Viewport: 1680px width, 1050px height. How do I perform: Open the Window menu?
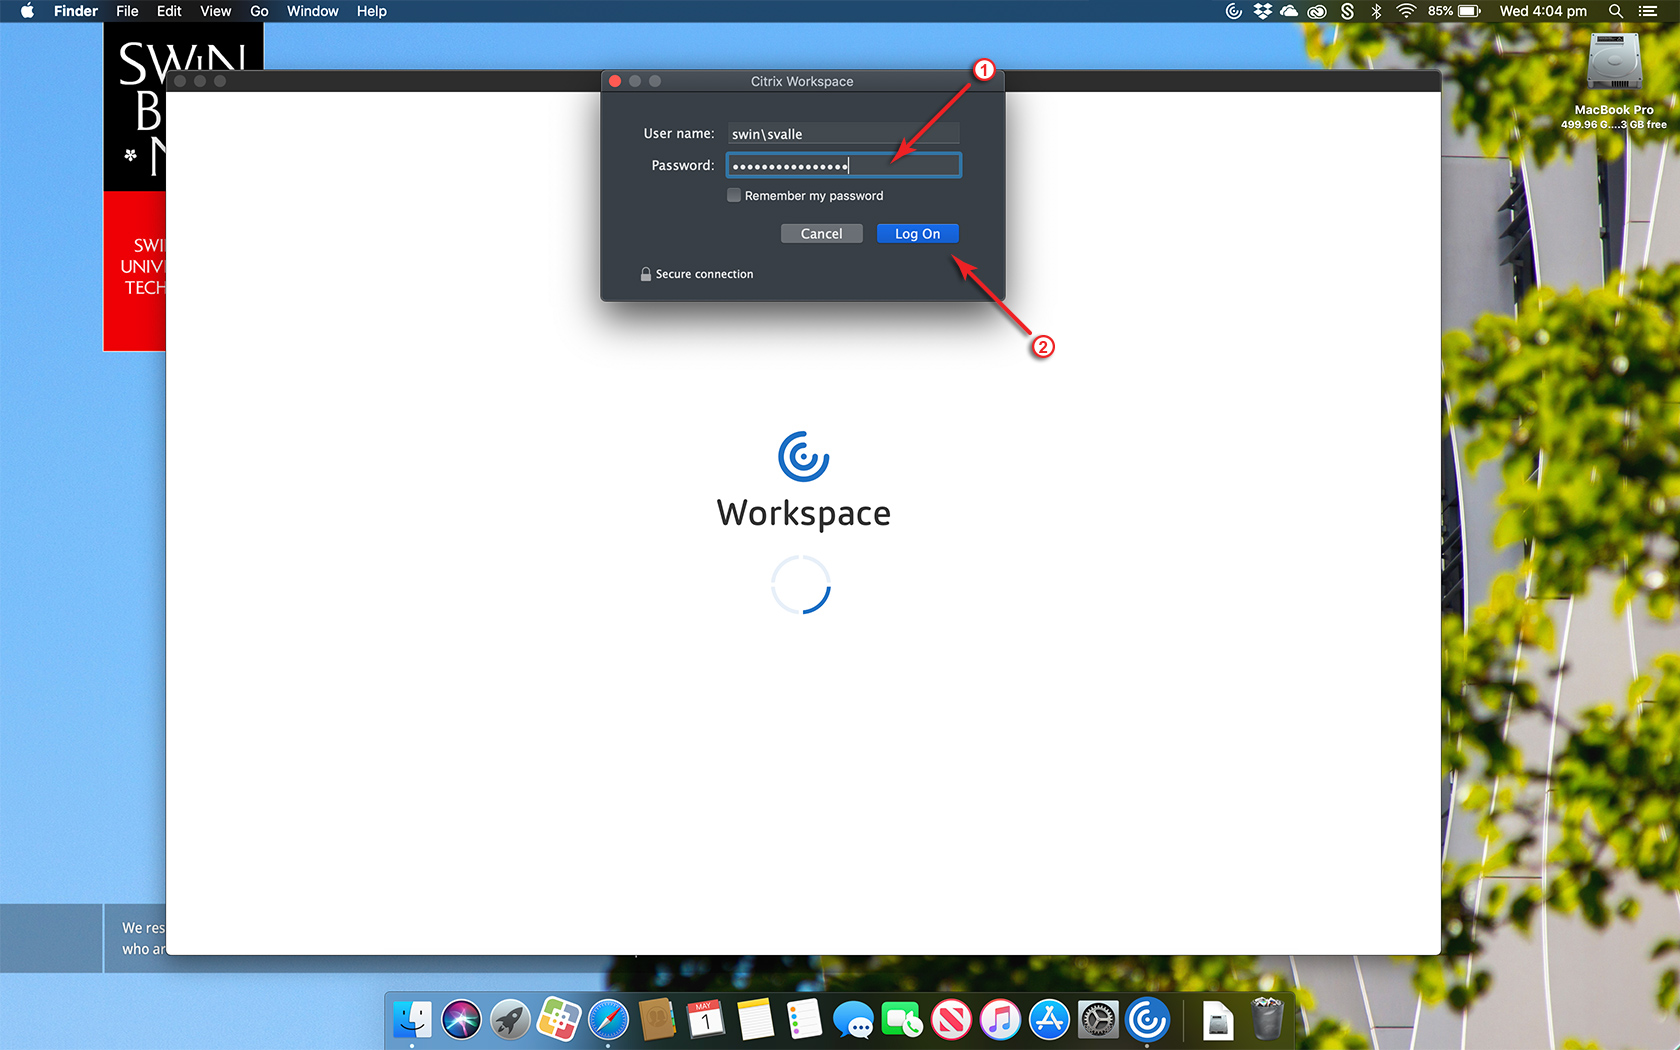coord(312,11)
